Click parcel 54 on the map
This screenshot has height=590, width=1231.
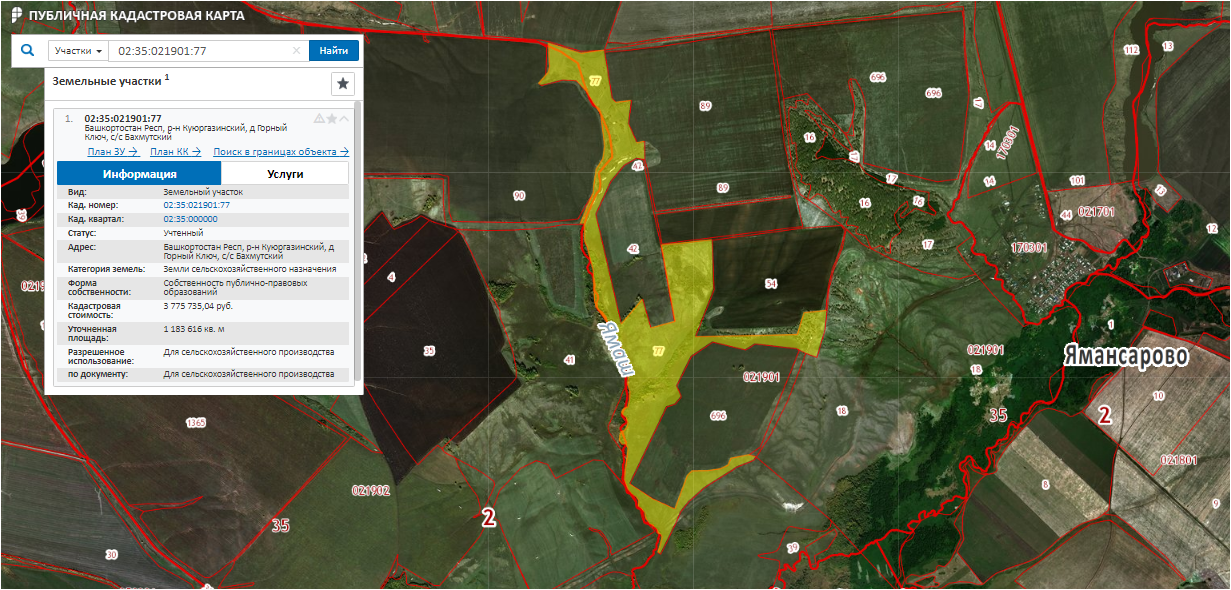(x=770, y=284)
